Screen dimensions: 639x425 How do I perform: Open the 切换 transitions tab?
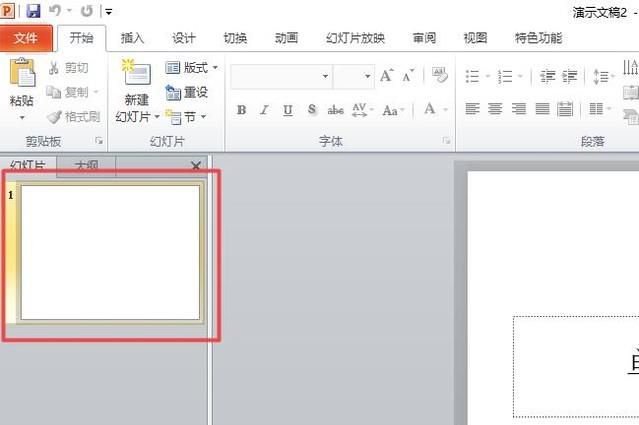235,38
